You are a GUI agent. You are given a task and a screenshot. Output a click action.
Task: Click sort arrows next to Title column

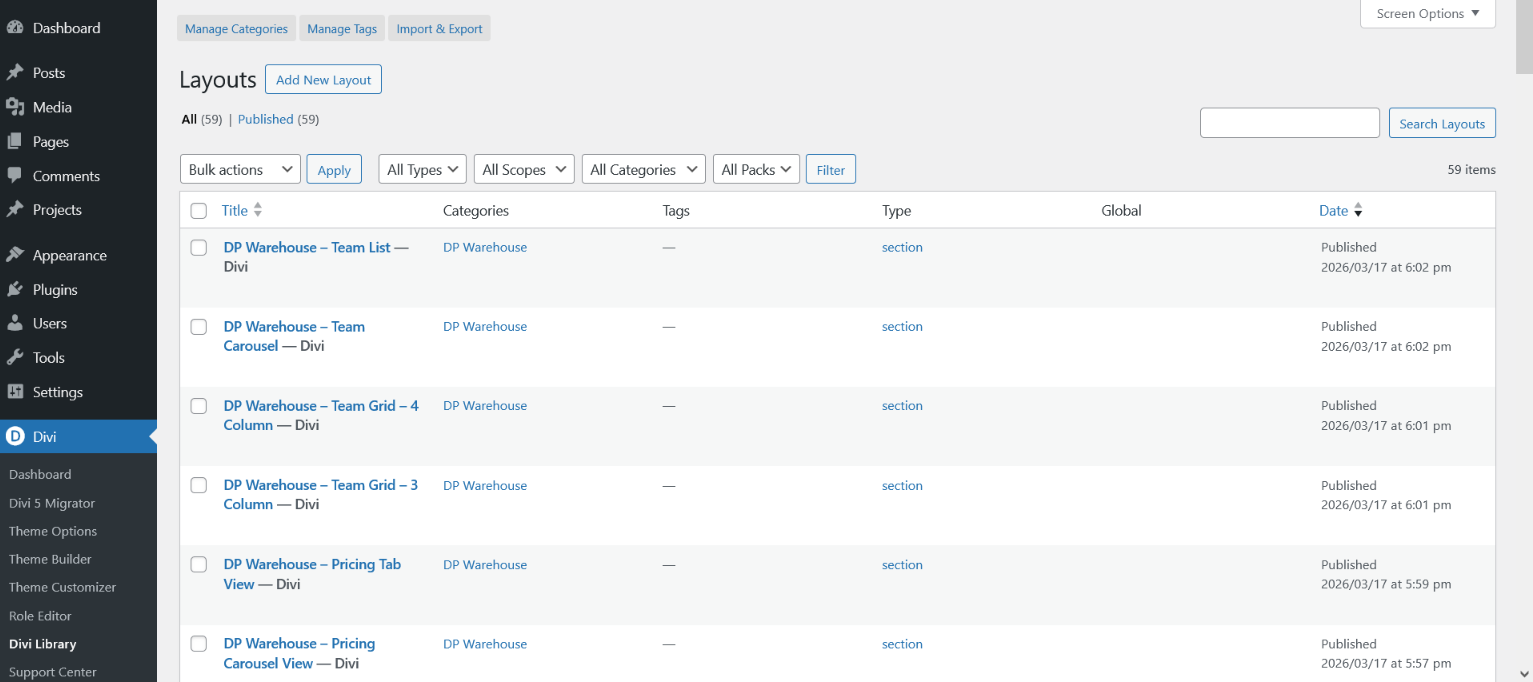pyautogui.click(x=258, y=210)
